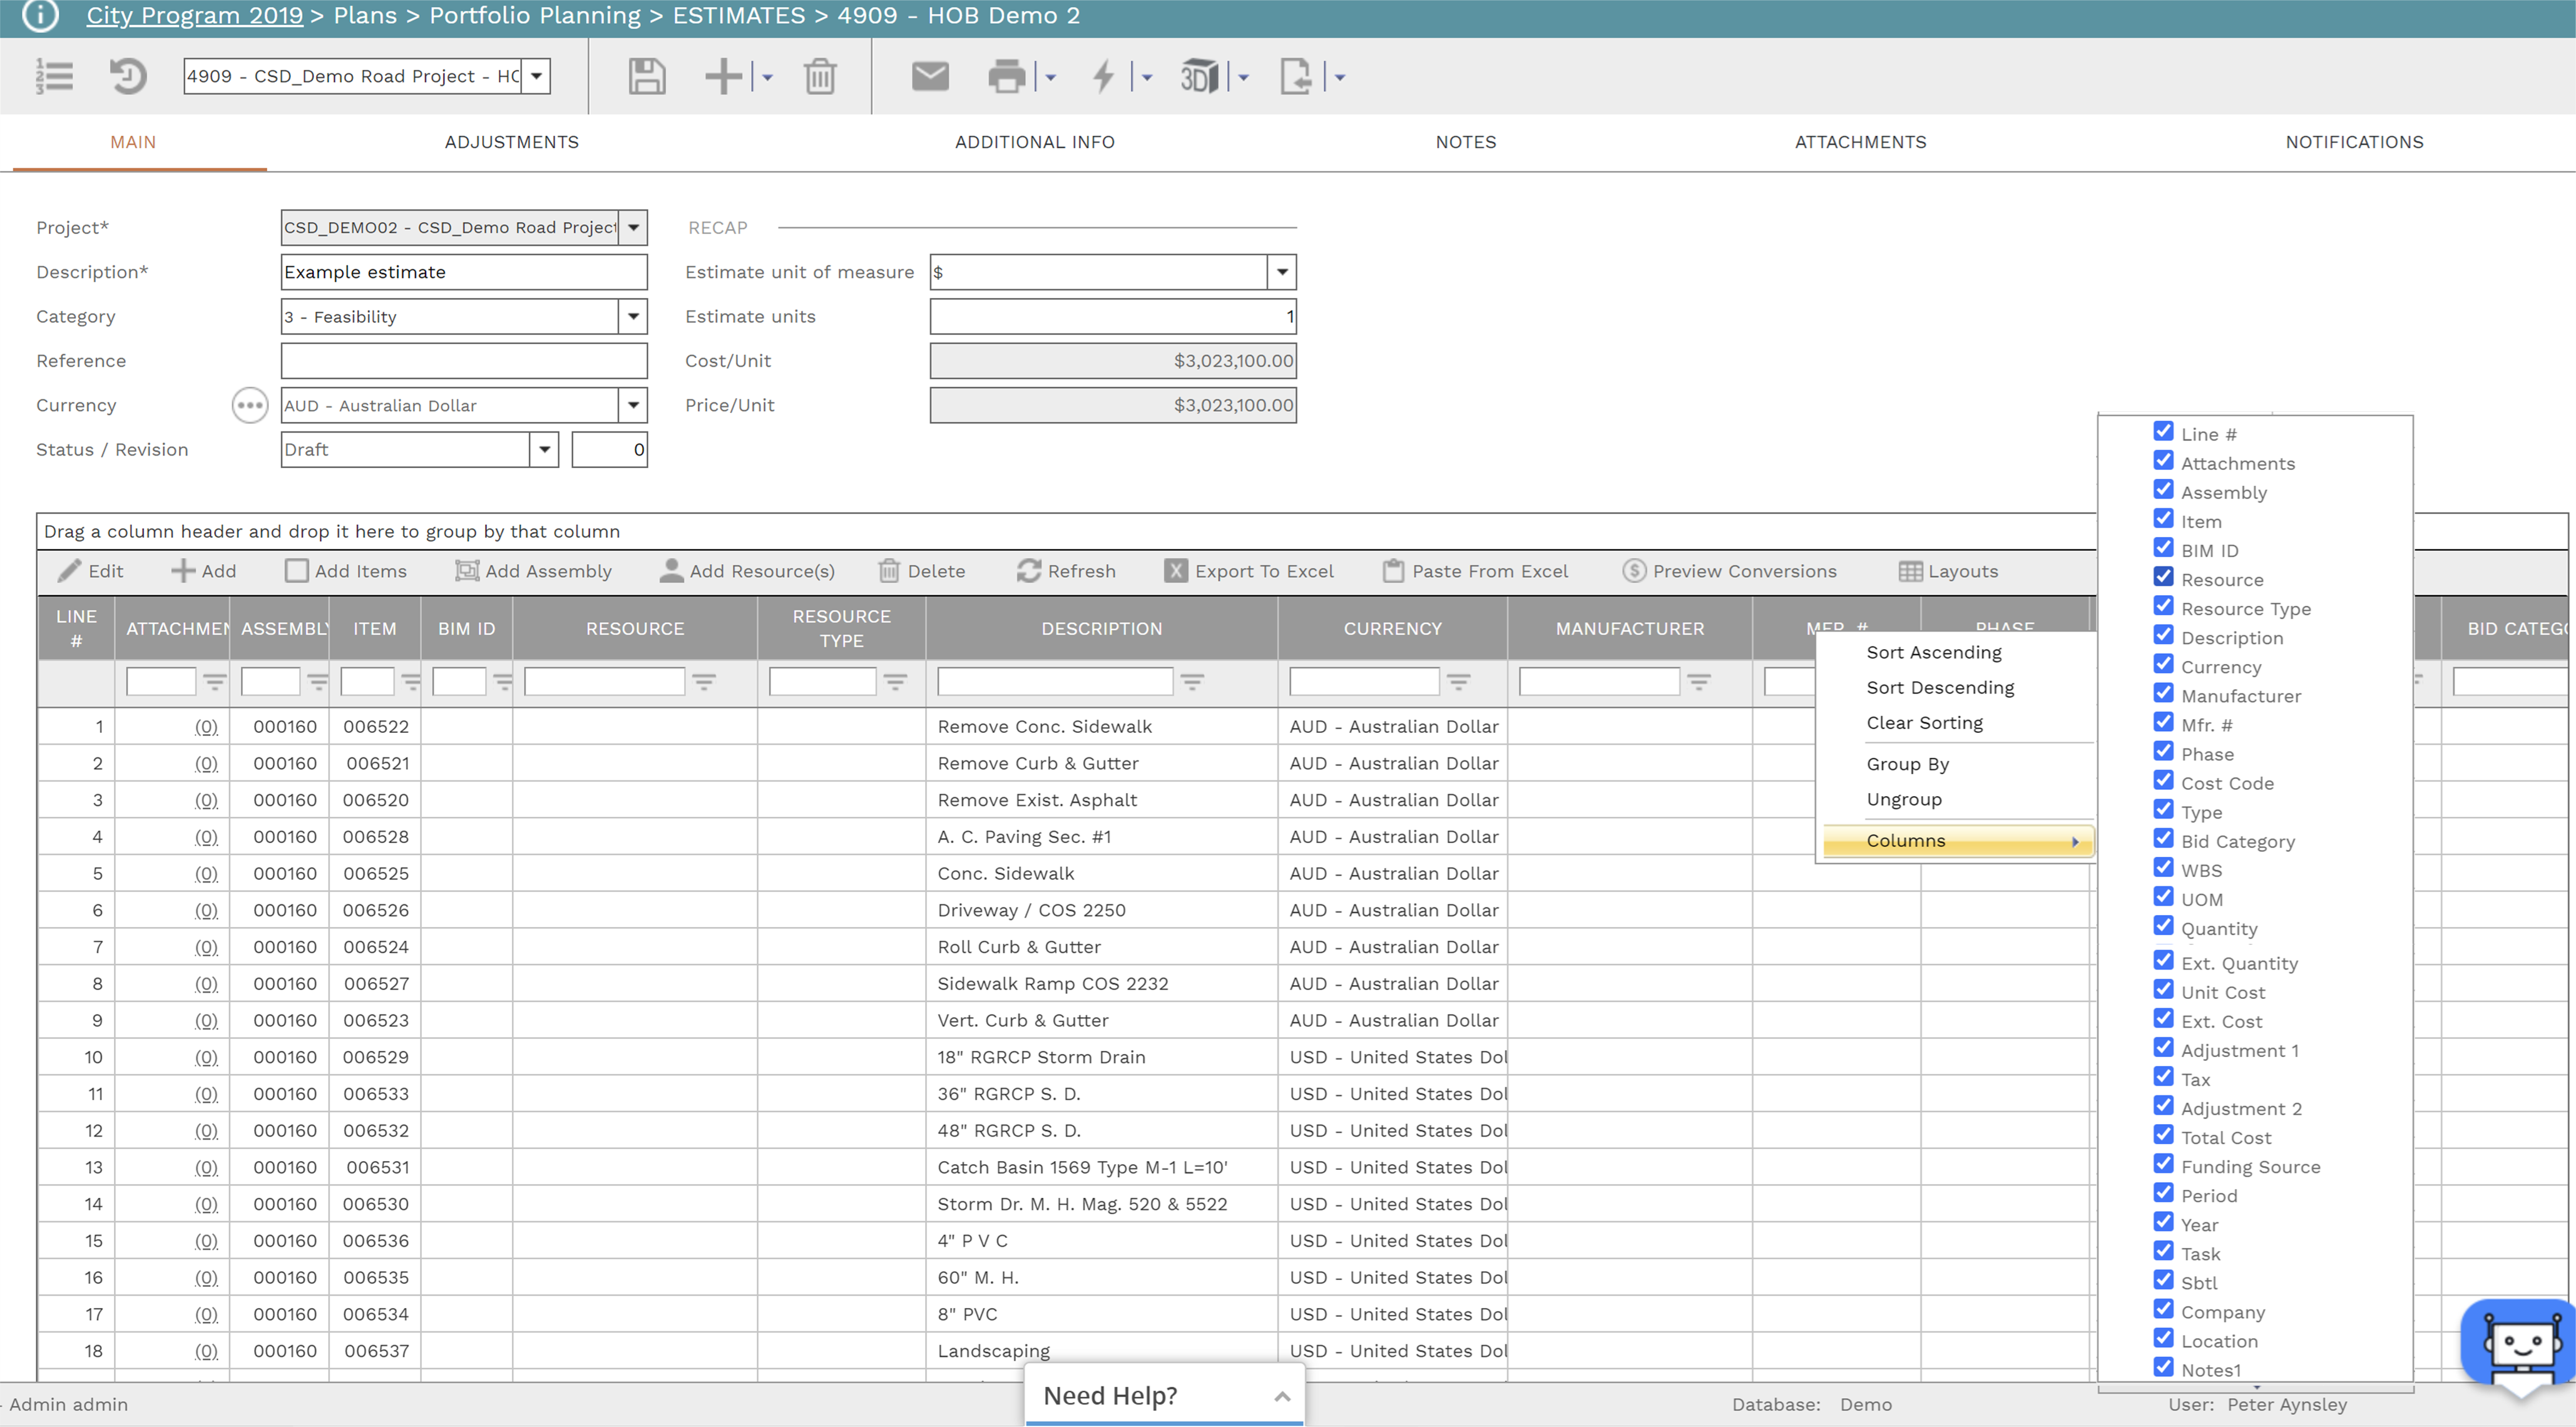
Task: Expand the print options dropdown arrow
Action: point(1050,77)
